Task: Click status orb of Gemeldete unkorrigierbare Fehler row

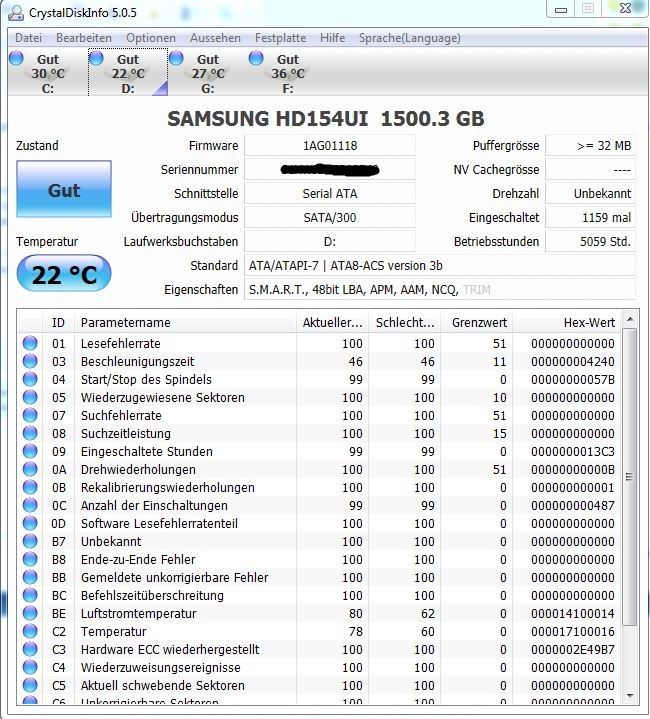Action: 30,577
